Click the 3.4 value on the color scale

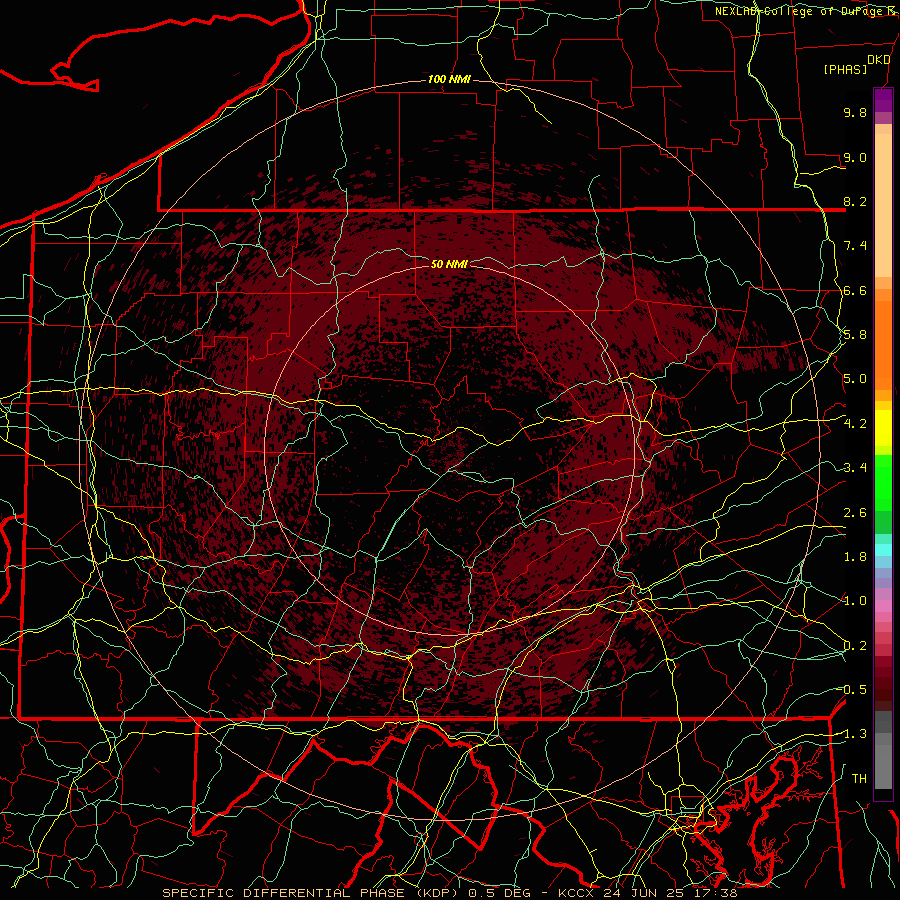855,468
